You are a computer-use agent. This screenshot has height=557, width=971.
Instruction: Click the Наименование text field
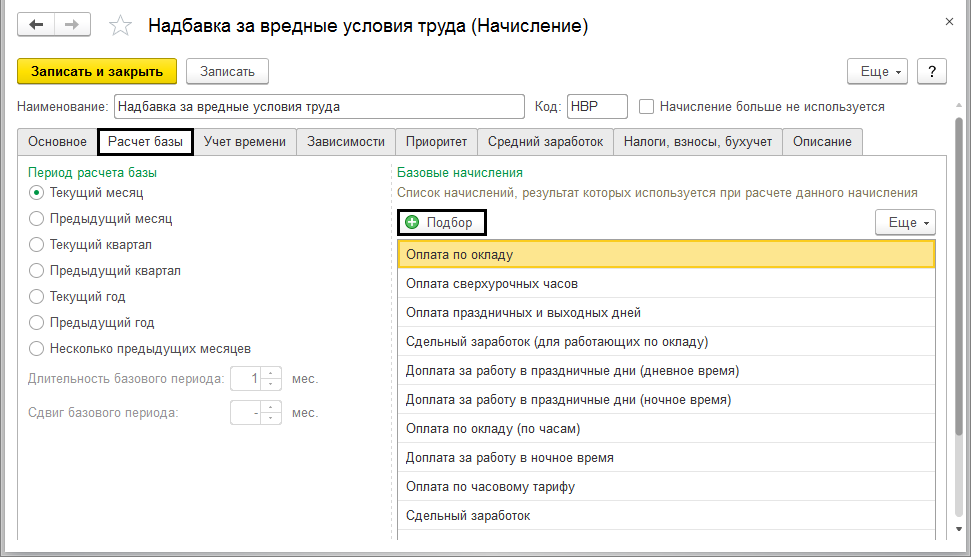coord(319,106)
